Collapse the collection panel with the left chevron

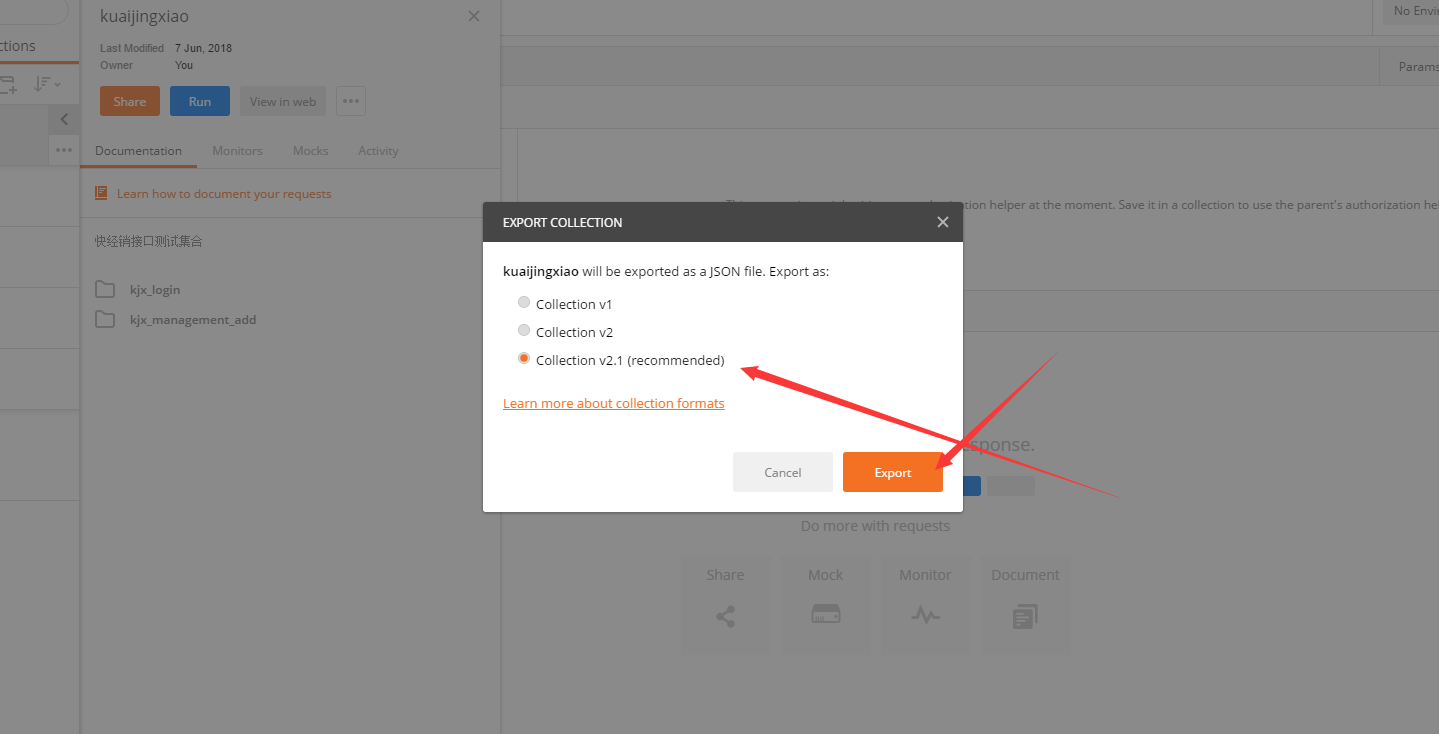click(x=64, y=120)
